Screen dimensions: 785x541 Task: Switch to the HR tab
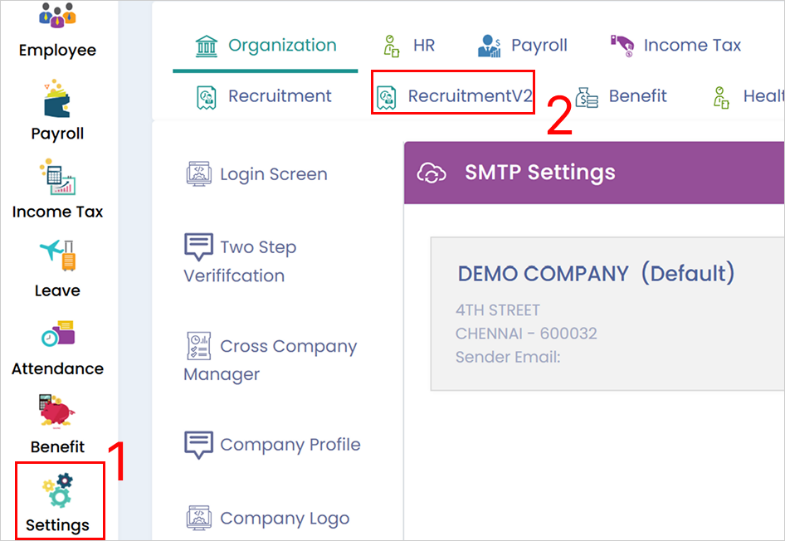(x=409, y=46)
